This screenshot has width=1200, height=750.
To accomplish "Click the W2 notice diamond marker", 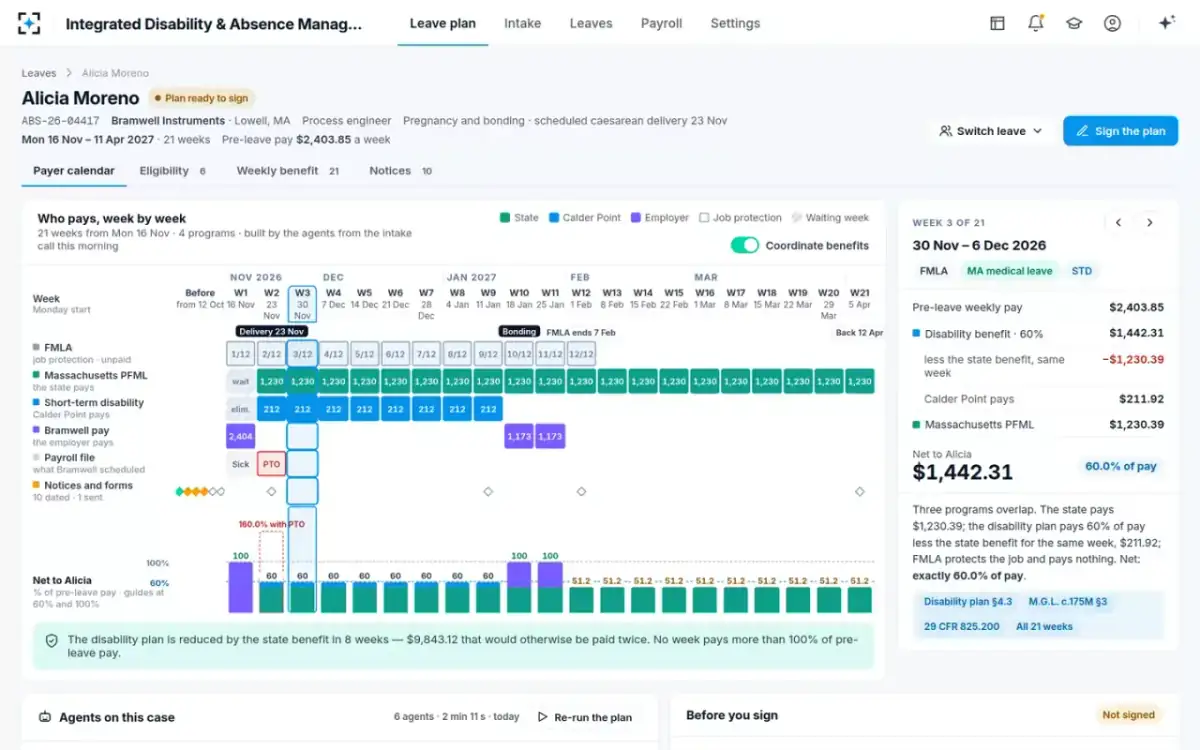I will 271,491.
